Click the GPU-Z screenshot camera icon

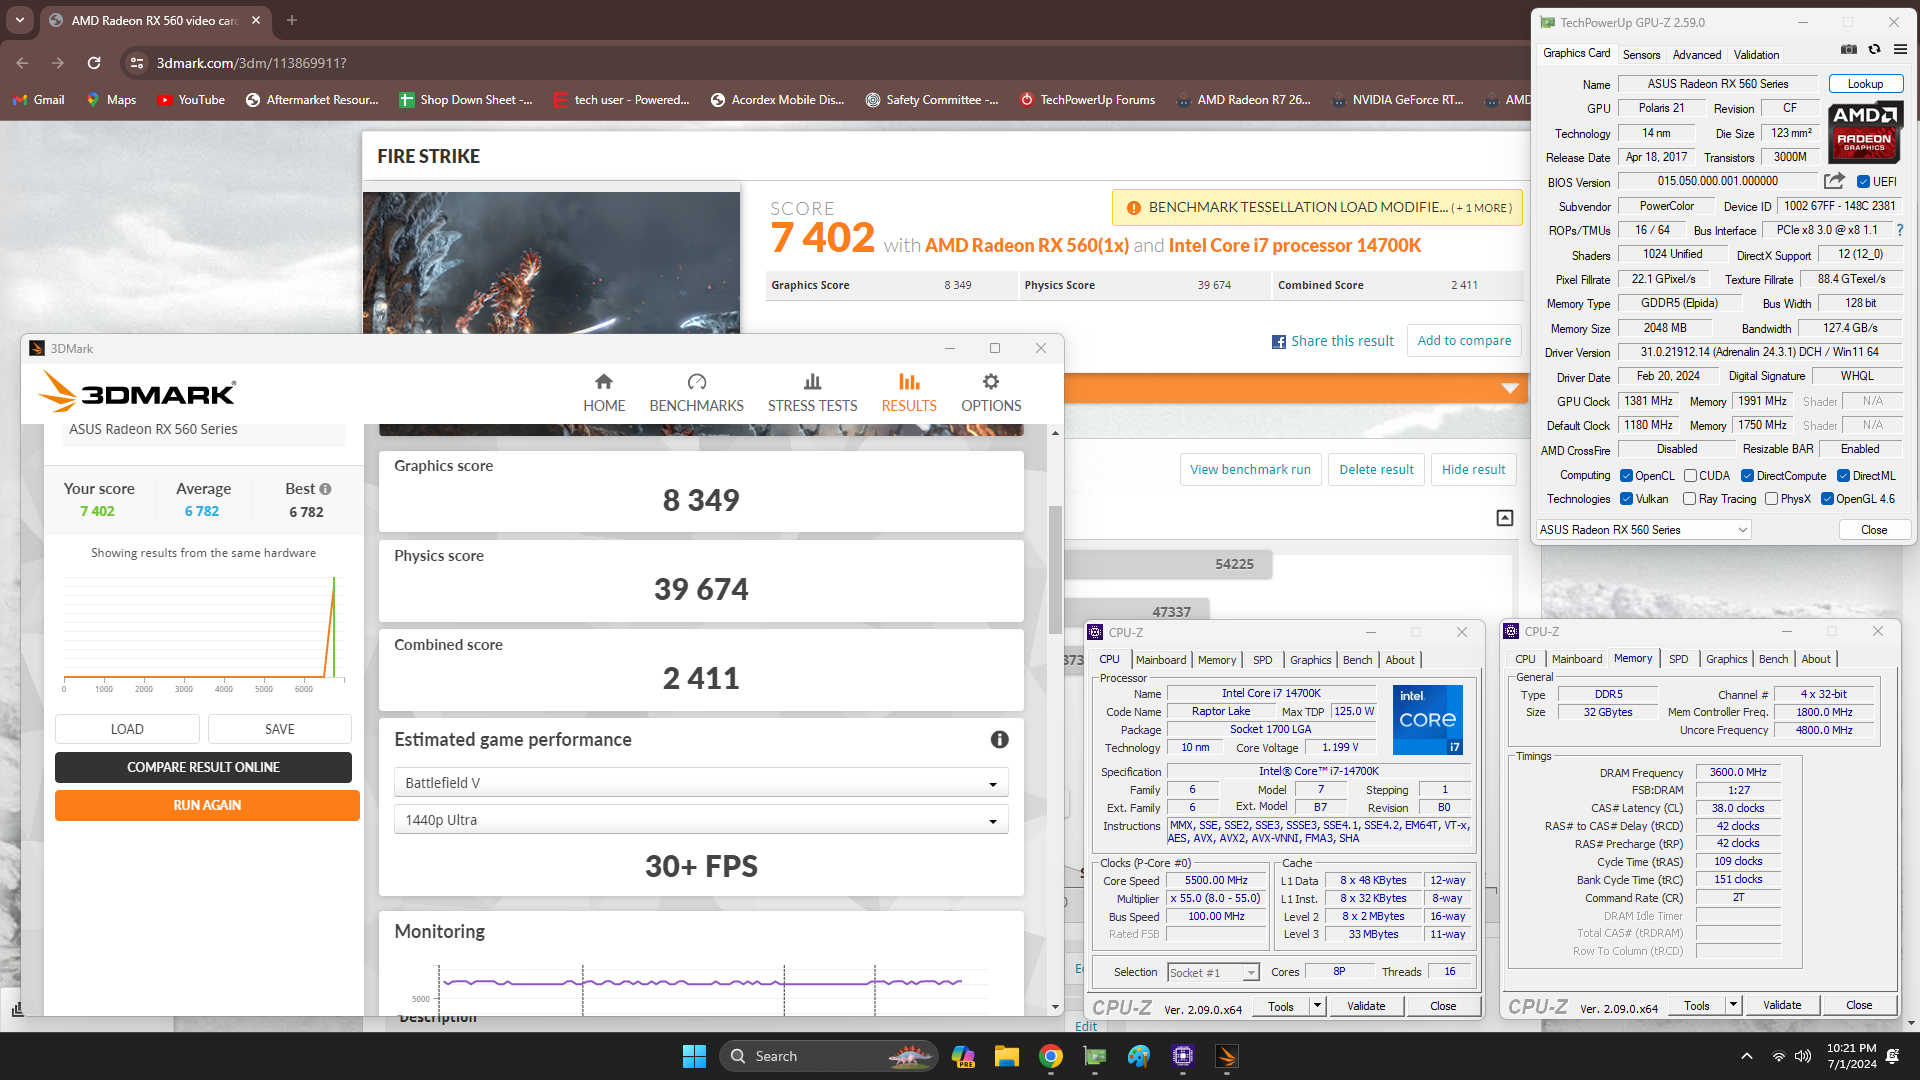(x=1849, y=49)
